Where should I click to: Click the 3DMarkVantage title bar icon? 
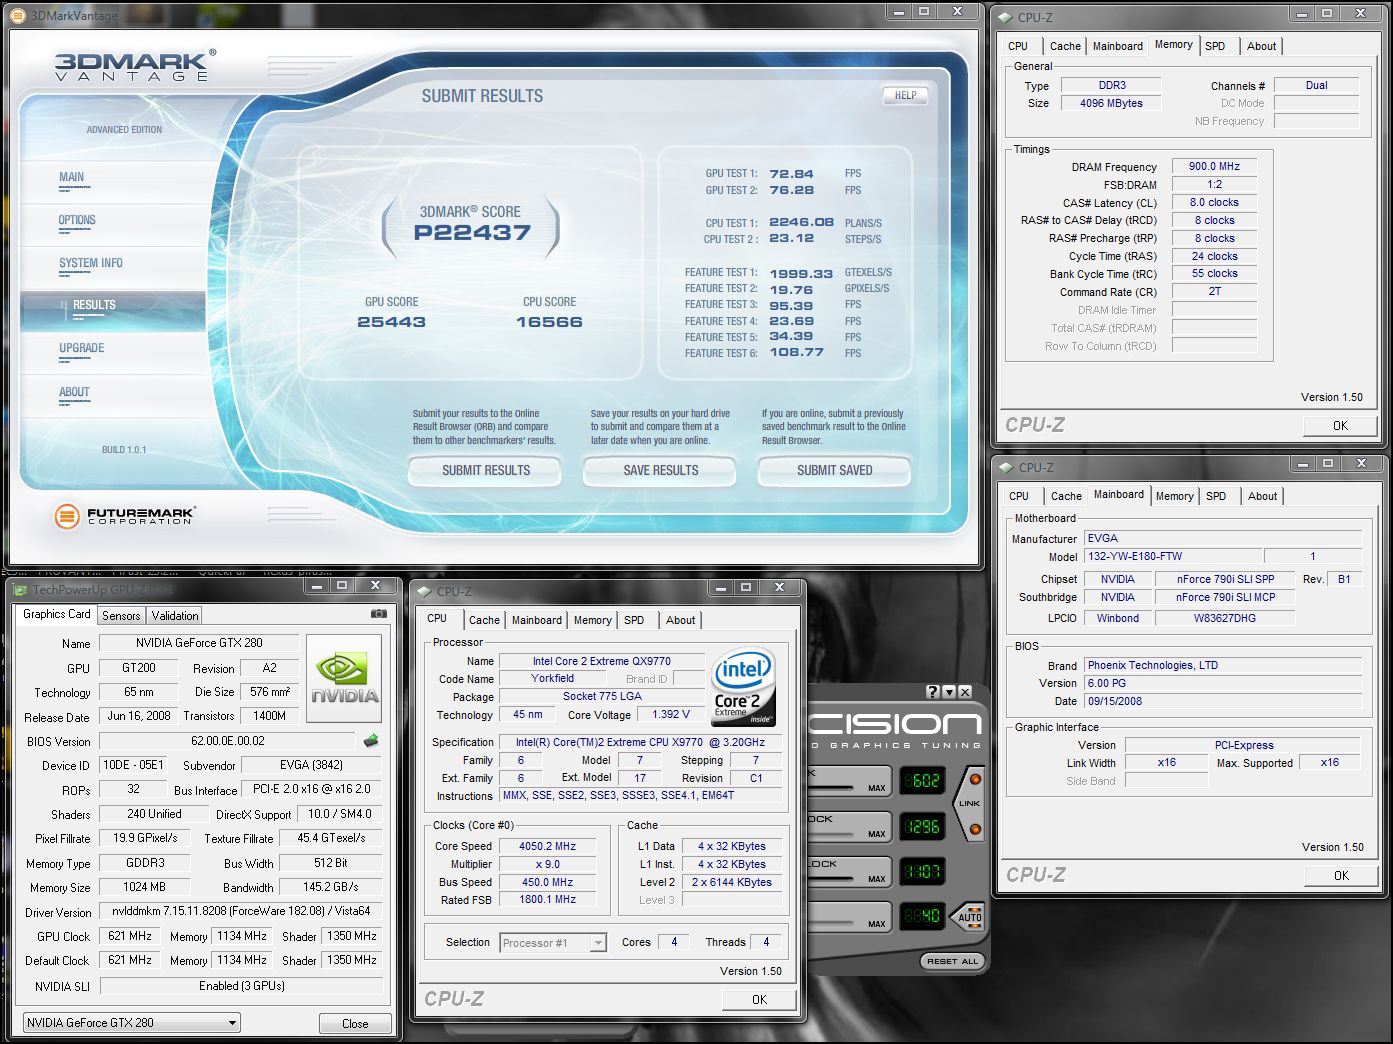point(20,15)
